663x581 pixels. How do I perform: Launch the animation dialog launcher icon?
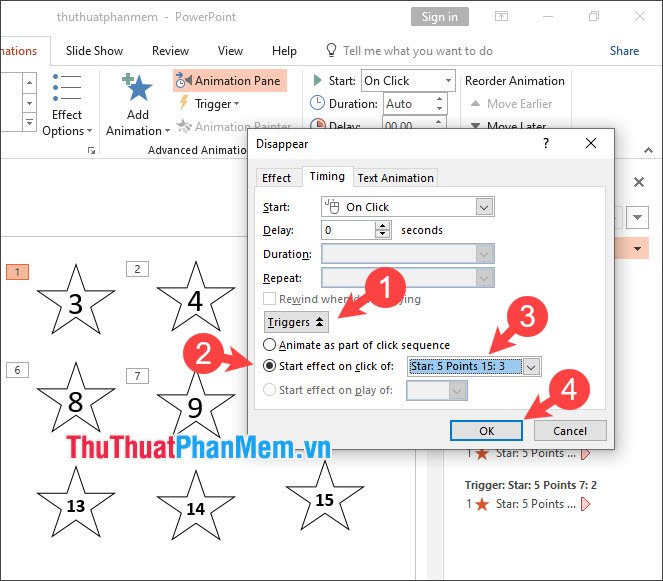(91, 151)
